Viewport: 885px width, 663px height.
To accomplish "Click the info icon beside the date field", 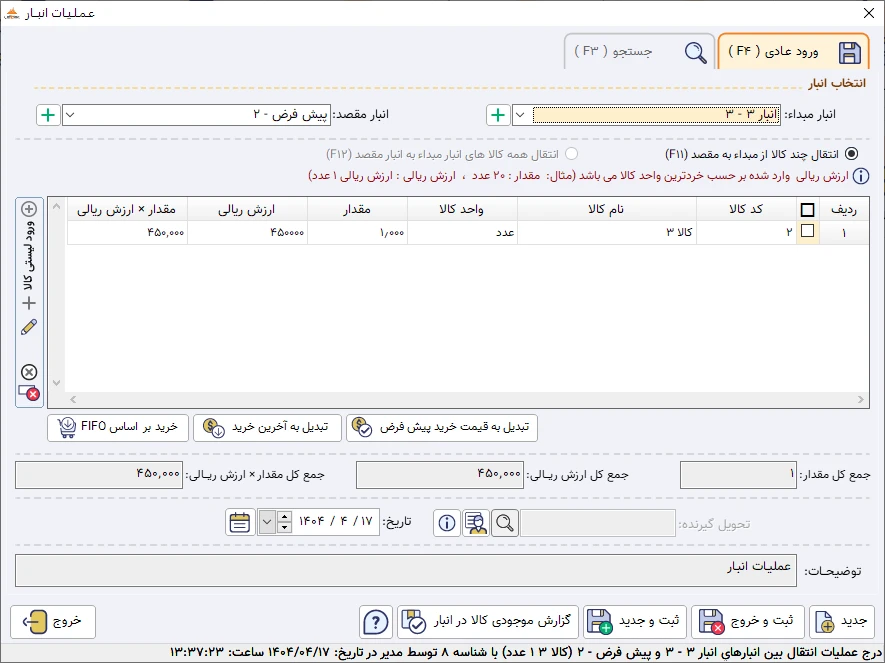I will tap(446, 523).
